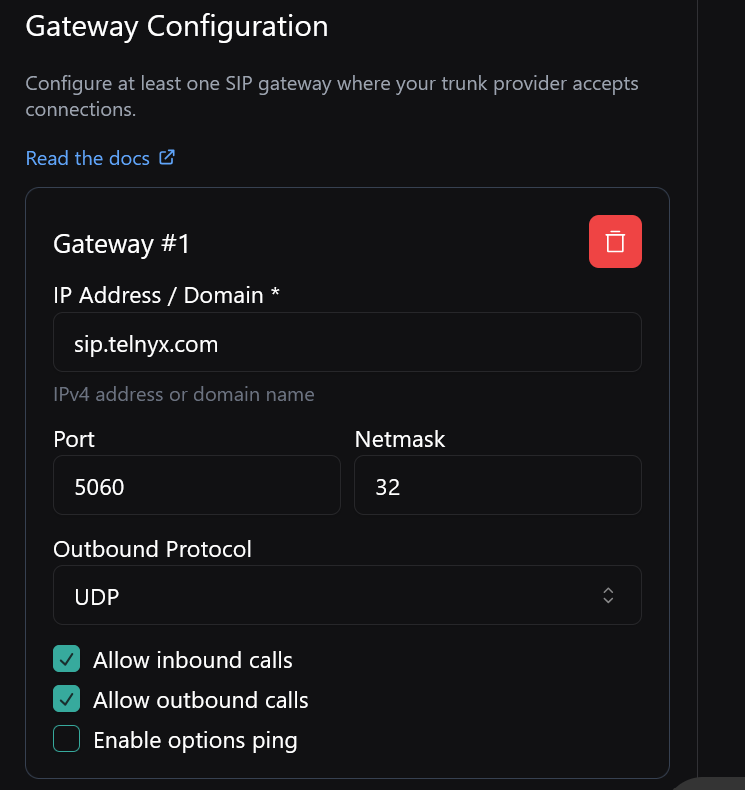This screenshot has height=790, width=745.
Task: Click the "Gateway Configuration" title
Action: point(176,27)
